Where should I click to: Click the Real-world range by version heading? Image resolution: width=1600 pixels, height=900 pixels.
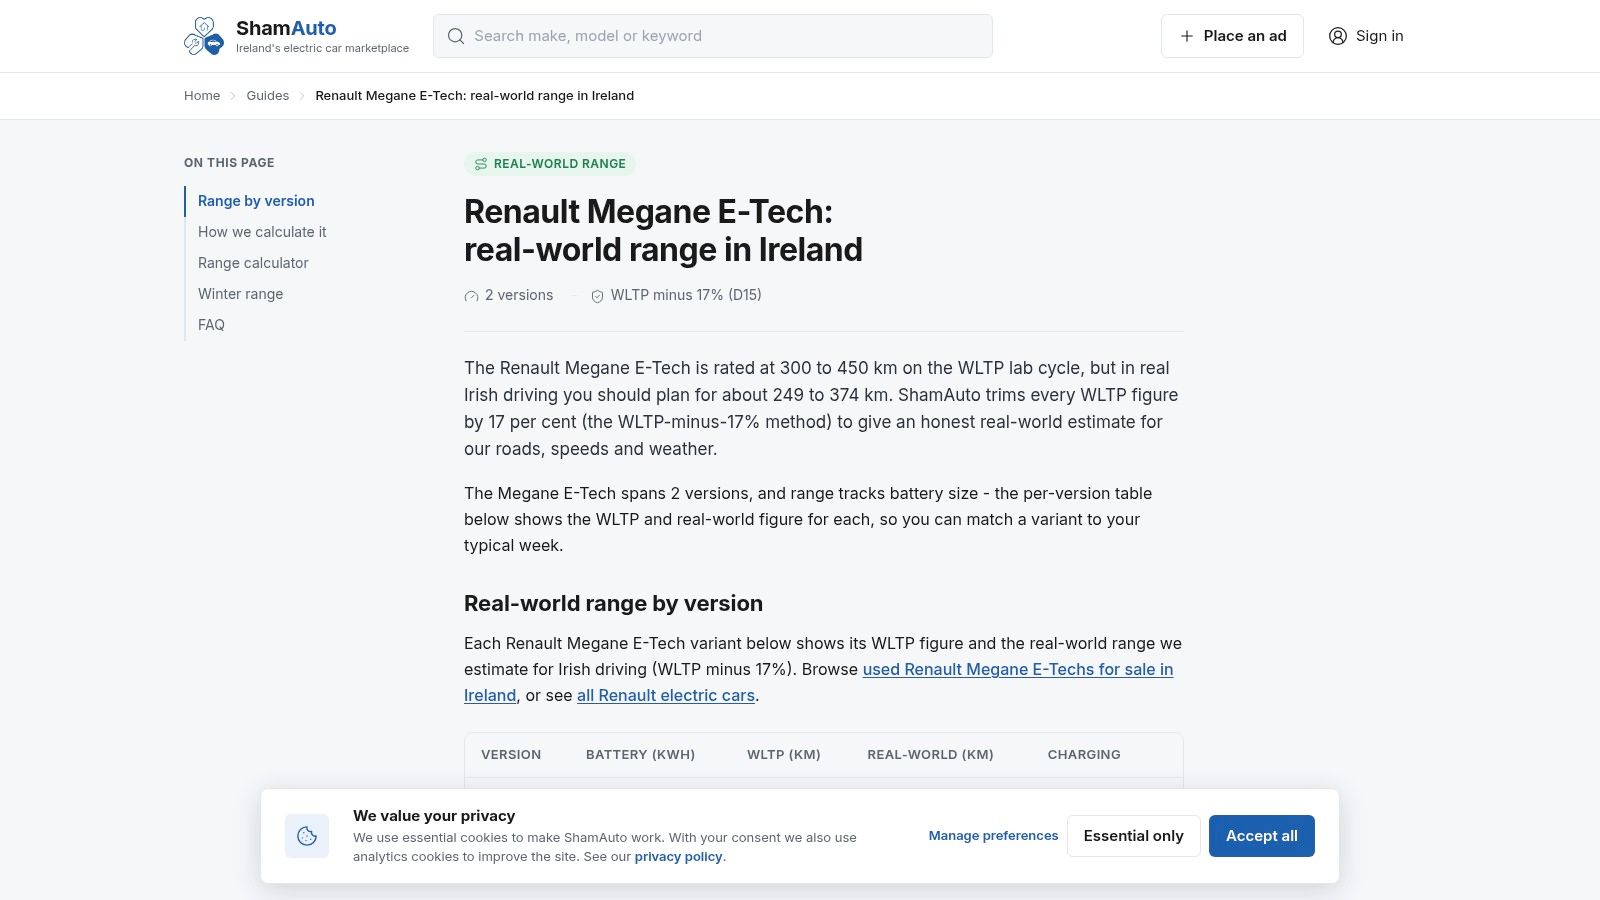click(x=613, y=604)
